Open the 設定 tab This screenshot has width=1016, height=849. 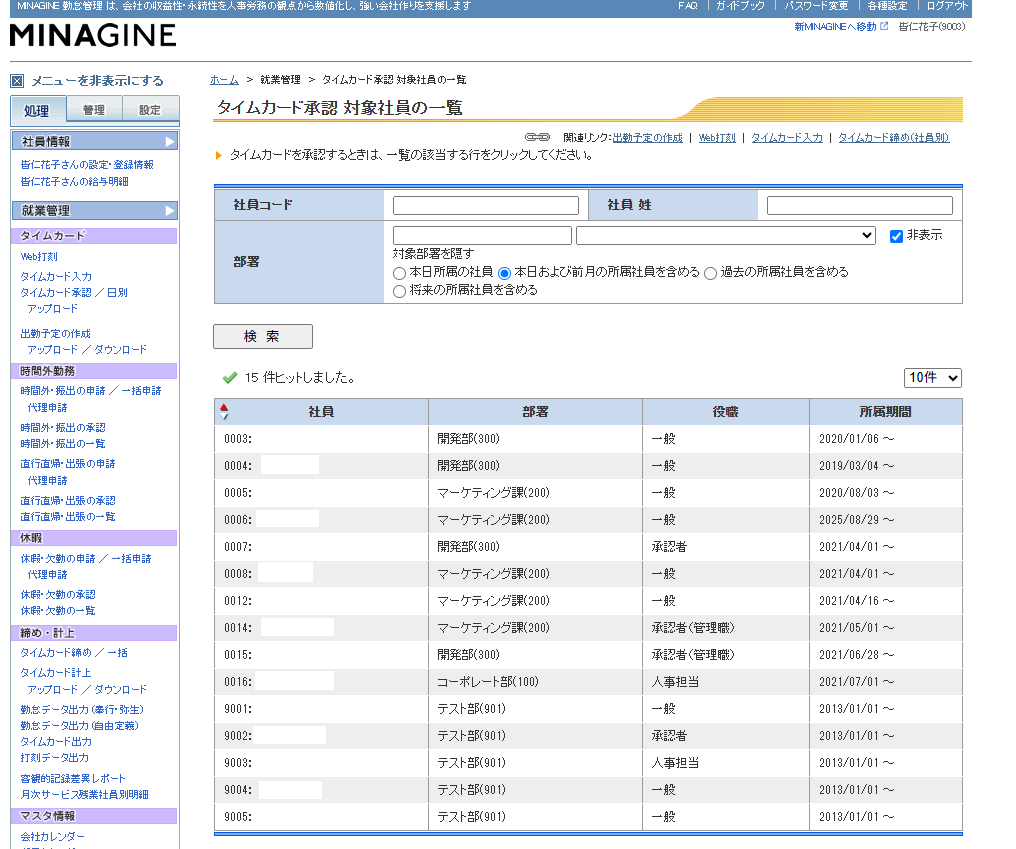pyautogui.click(x=149, y=110)
